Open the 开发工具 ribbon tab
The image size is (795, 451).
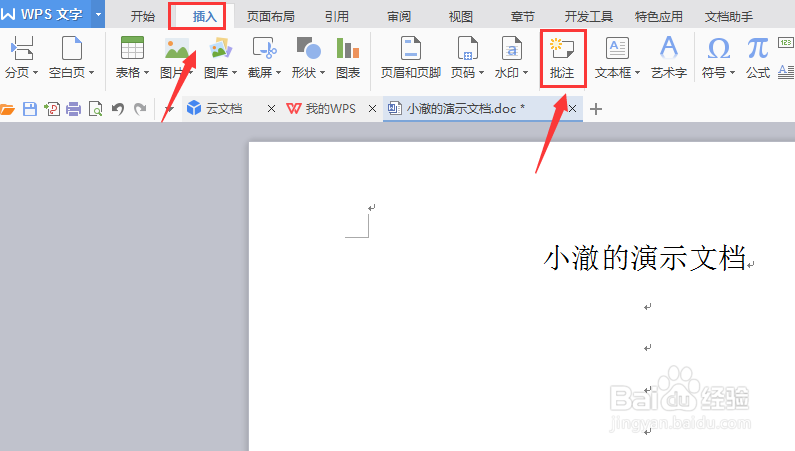tap(589, 17)
